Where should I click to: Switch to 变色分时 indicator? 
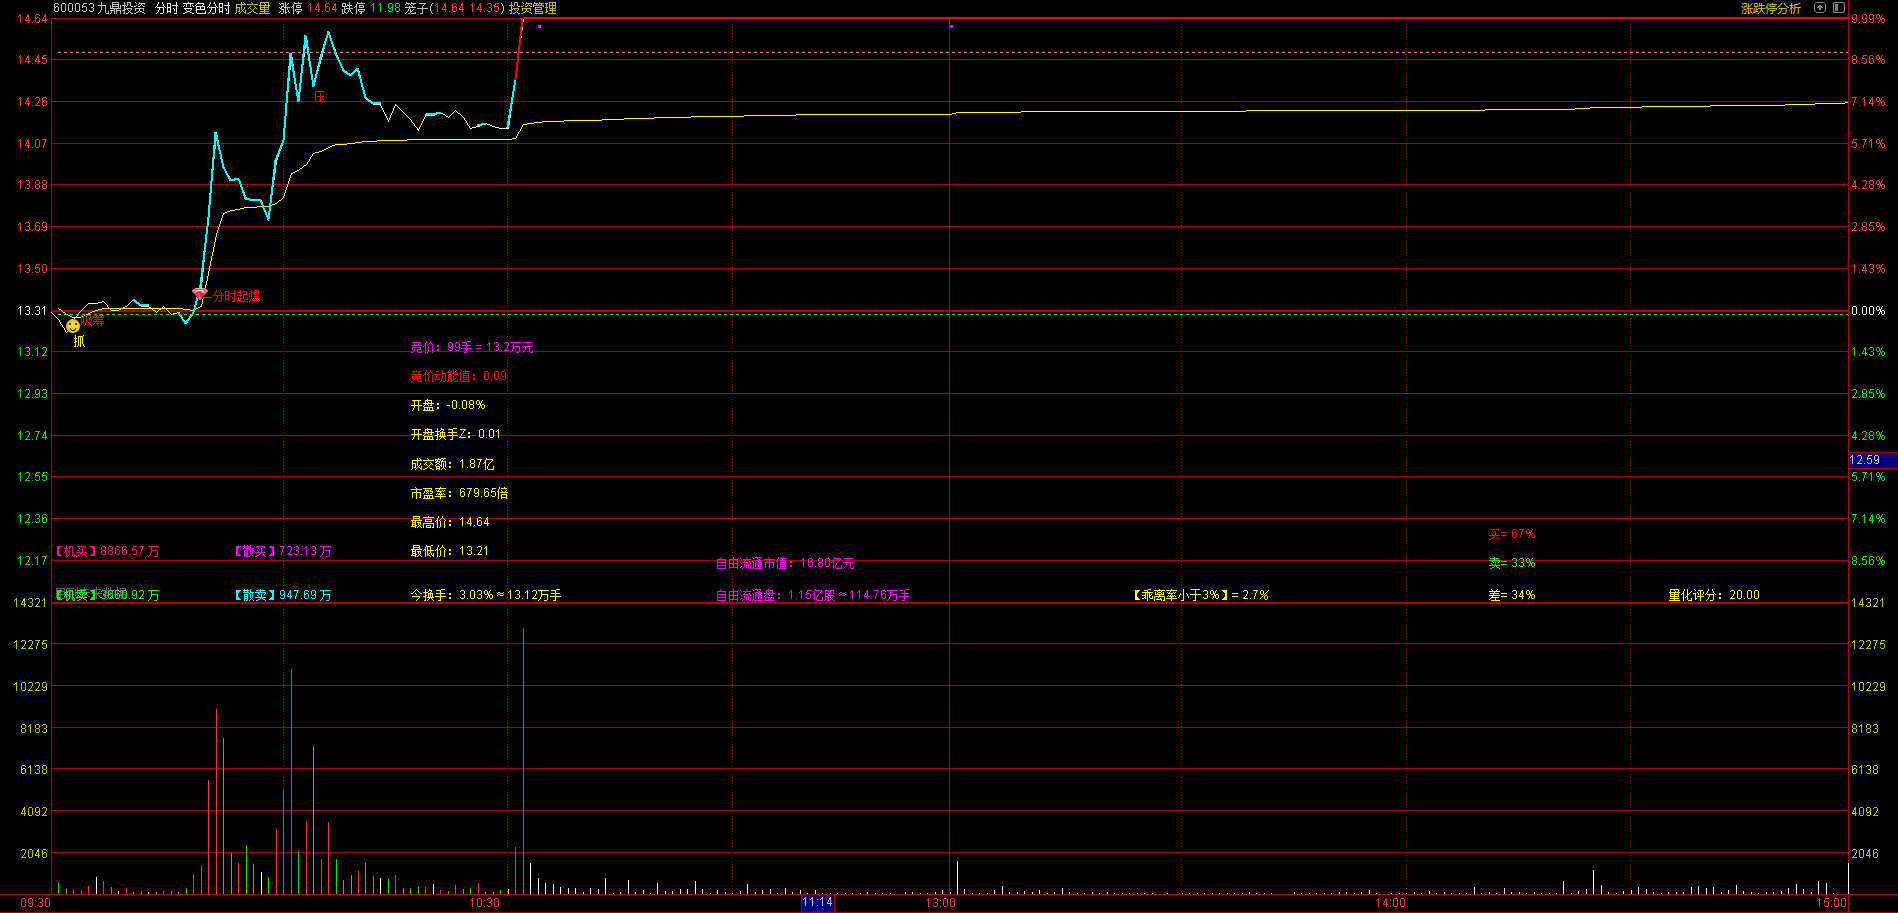point(206,8)
